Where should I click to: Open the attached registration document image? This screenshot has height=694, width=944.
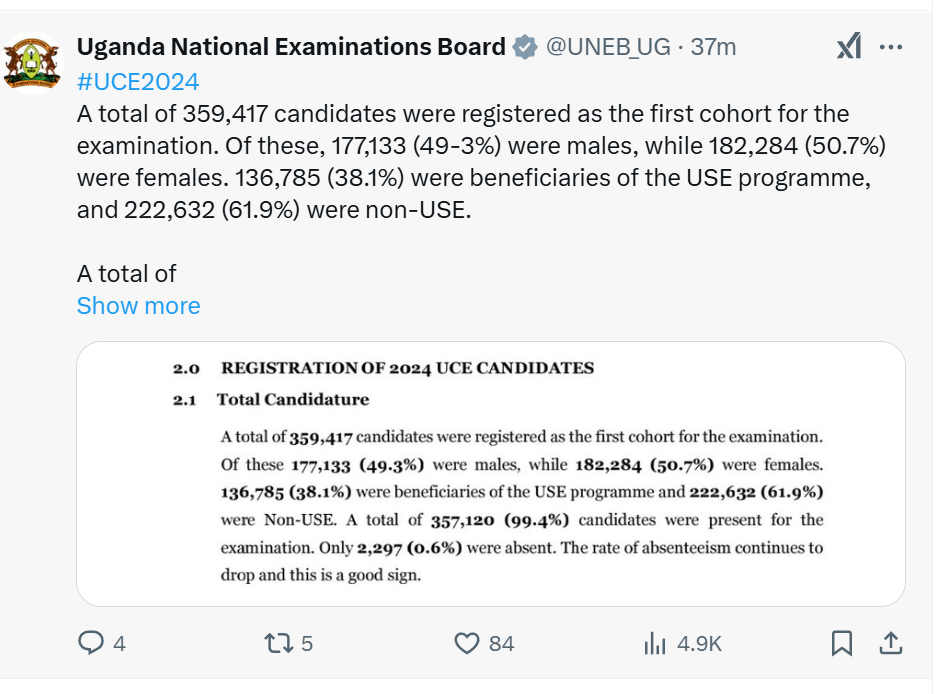tap(491, 474)
